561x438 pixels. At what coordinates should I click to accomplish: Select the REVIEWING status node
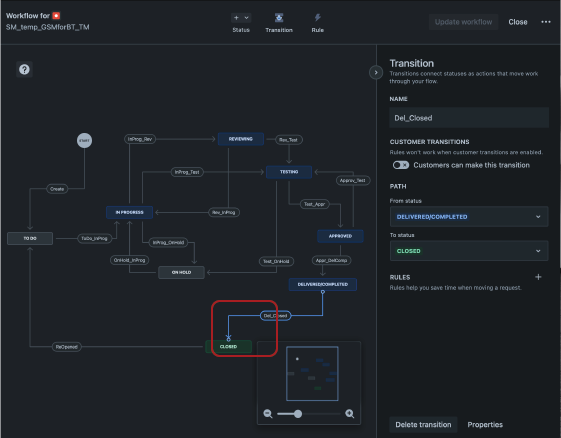pyautogui.click(x=241, y=139)
